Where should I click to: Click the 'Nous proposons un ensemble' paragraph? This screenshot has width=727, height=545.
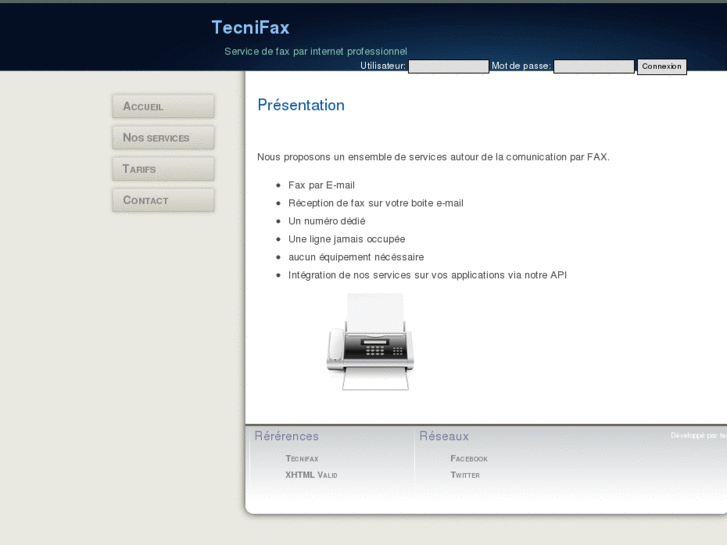tap(434, 157)
